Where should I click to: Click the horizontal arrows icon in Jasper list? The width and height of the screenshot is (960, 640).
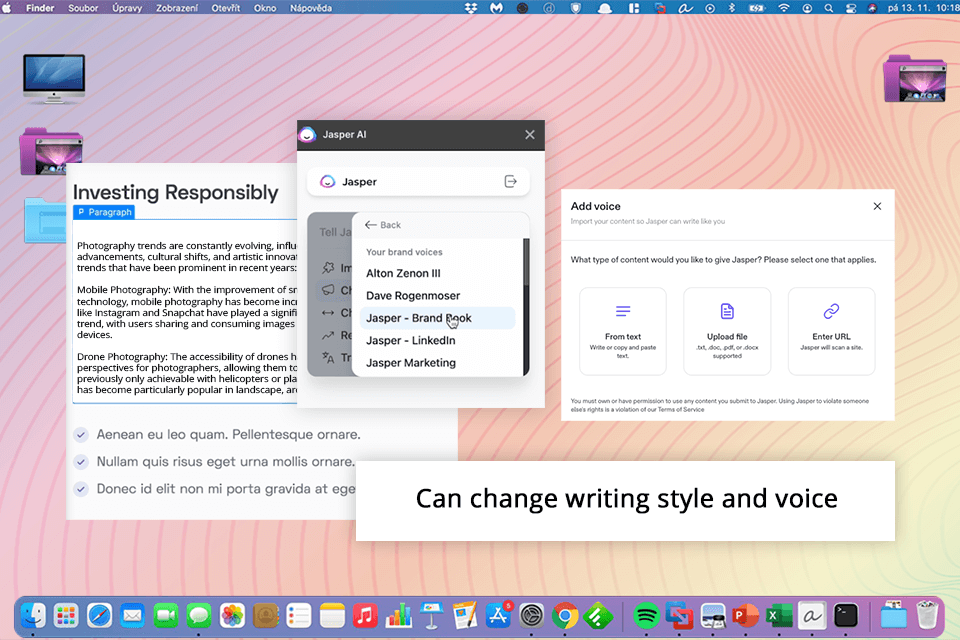coord(328,313)
